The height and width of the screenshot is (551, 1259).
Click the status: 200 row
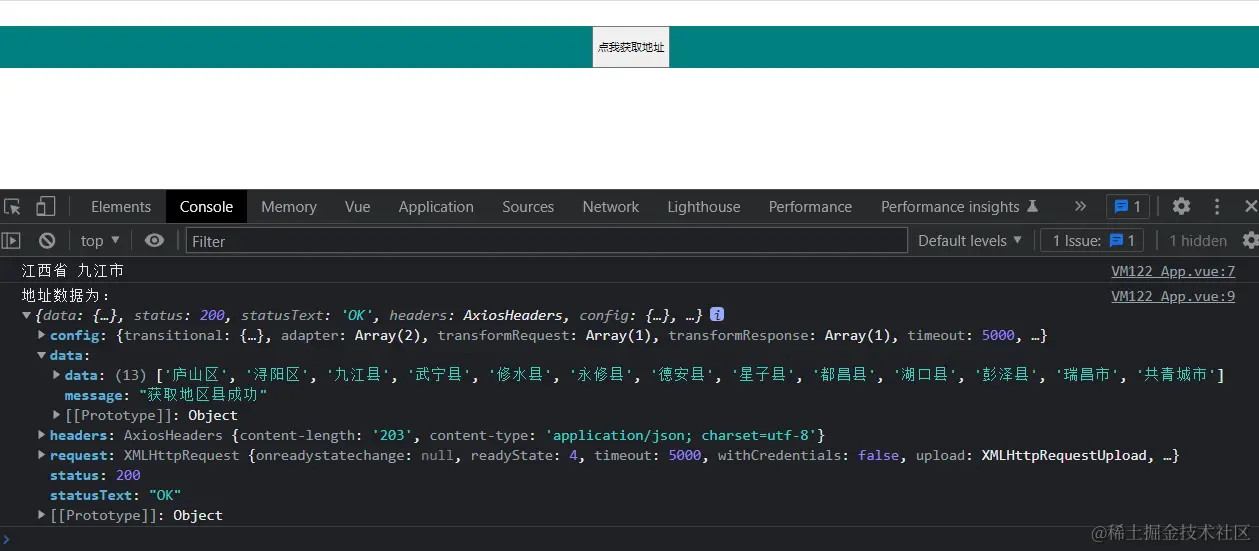tap(95, 475)
